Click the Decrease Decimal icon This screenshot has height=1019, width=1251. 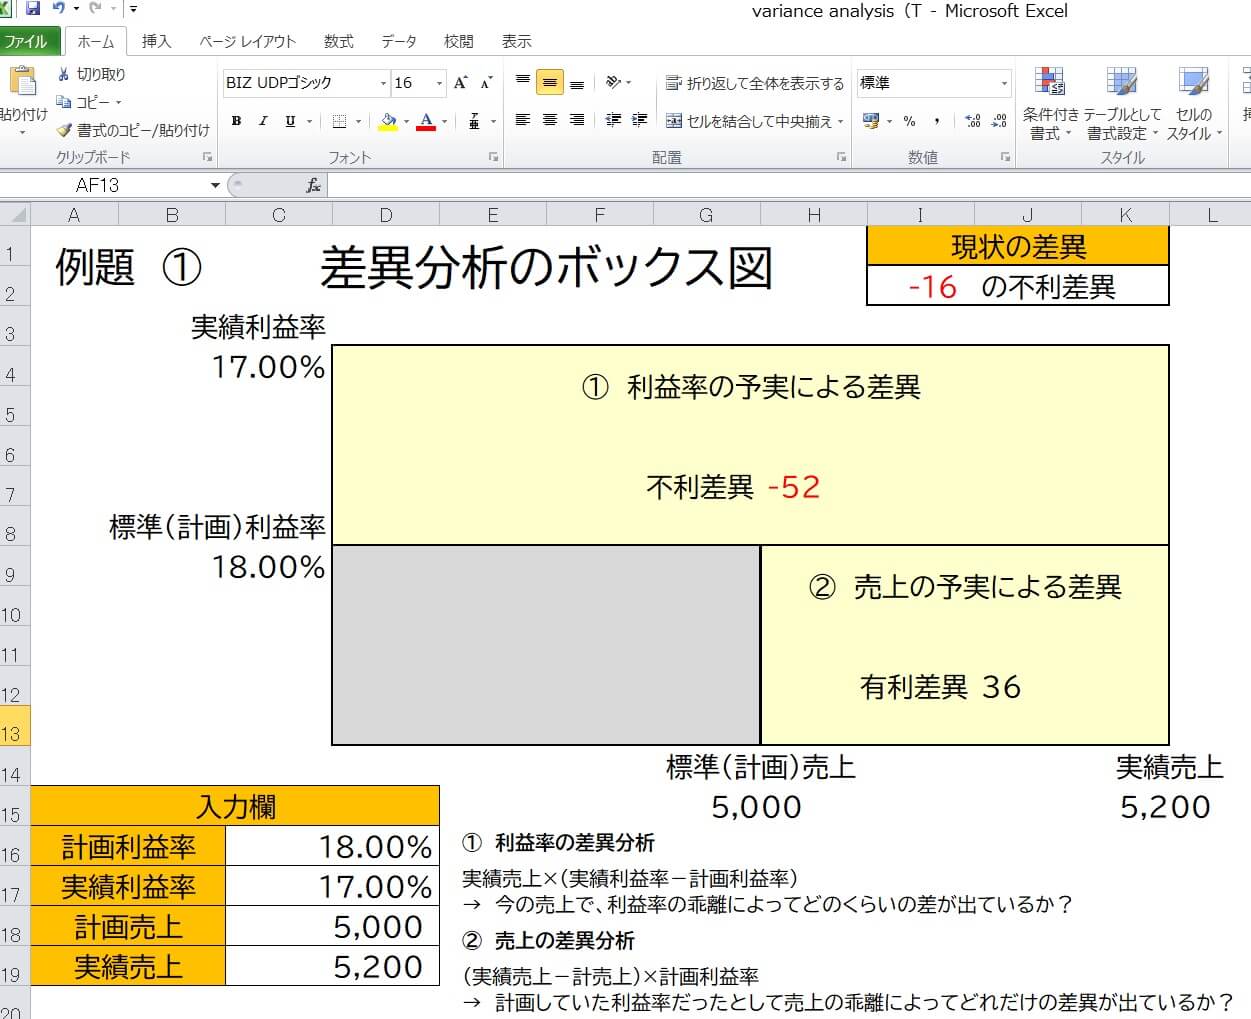[999, 121]
